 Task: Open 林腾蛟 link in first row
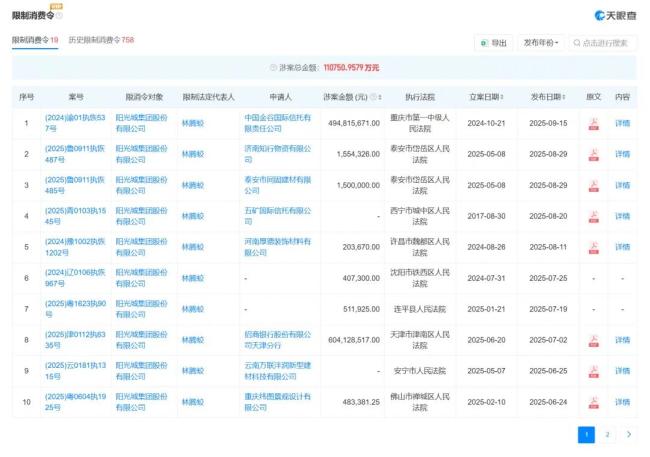[192, 123]
